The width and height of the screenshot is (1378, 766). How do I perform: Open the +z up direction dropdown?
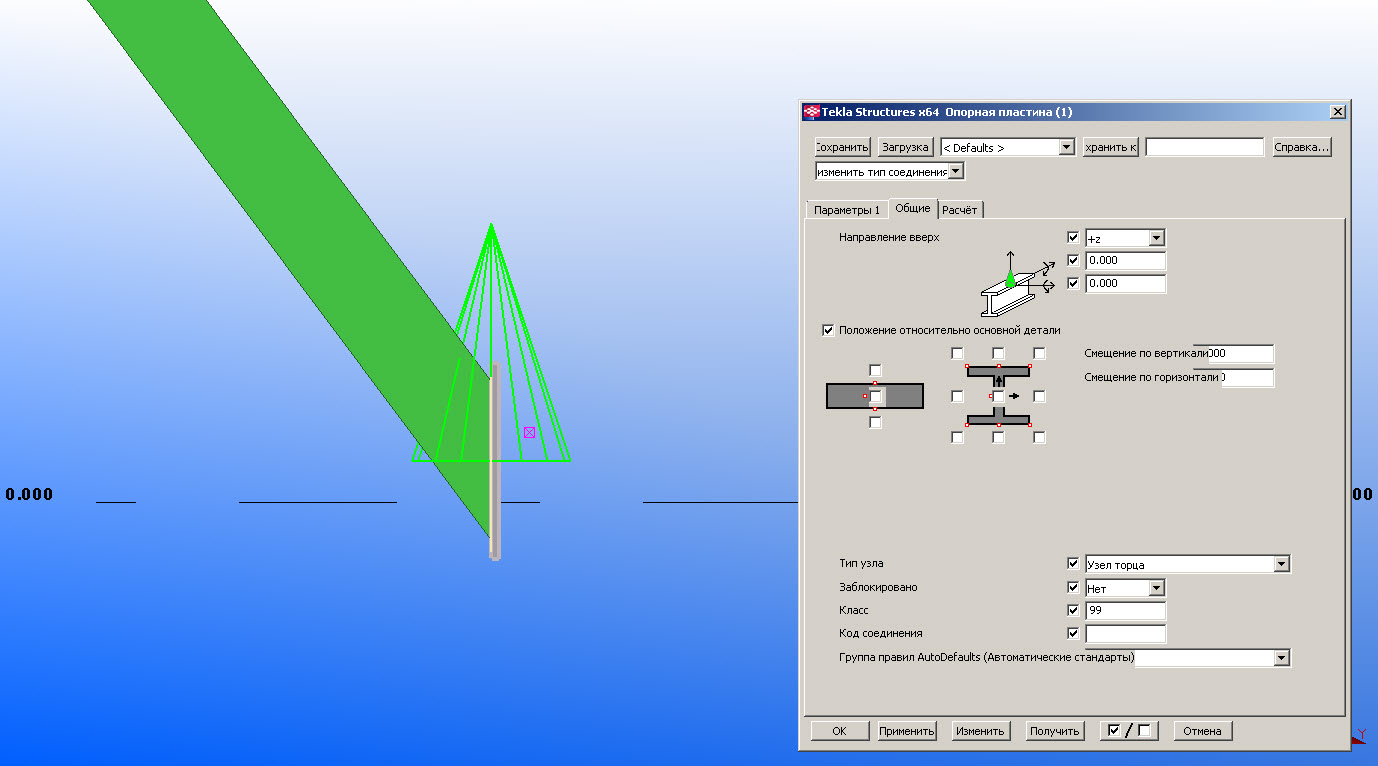pyautogui.click(x=1156, y=238)
